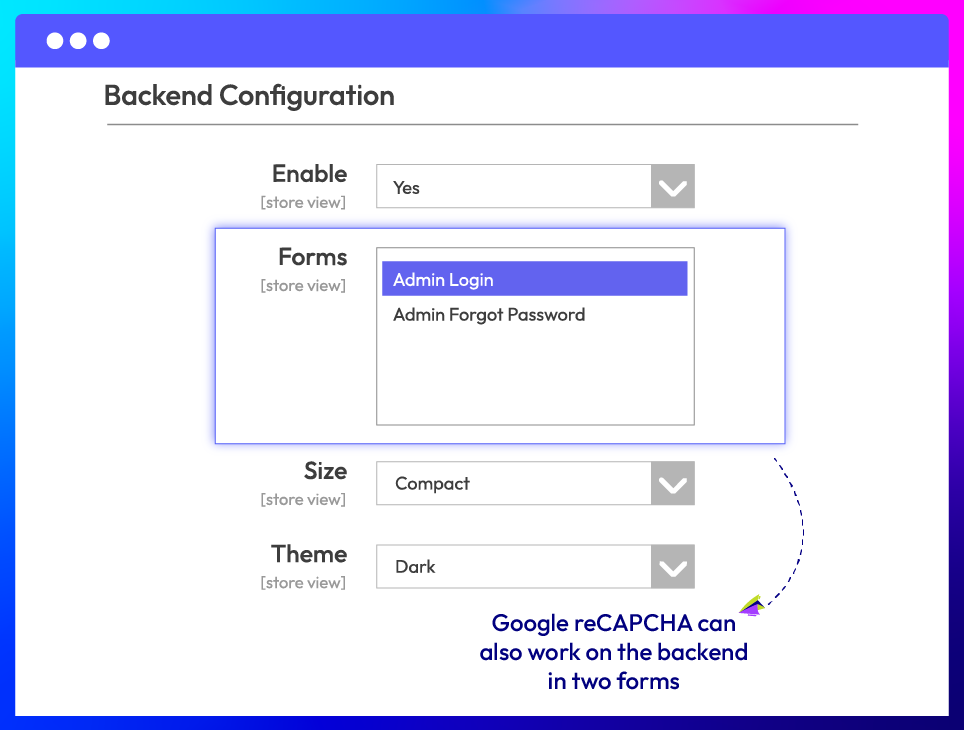
Task: Click the third white dot in the title bar
Action: click(x=101, y=41)
